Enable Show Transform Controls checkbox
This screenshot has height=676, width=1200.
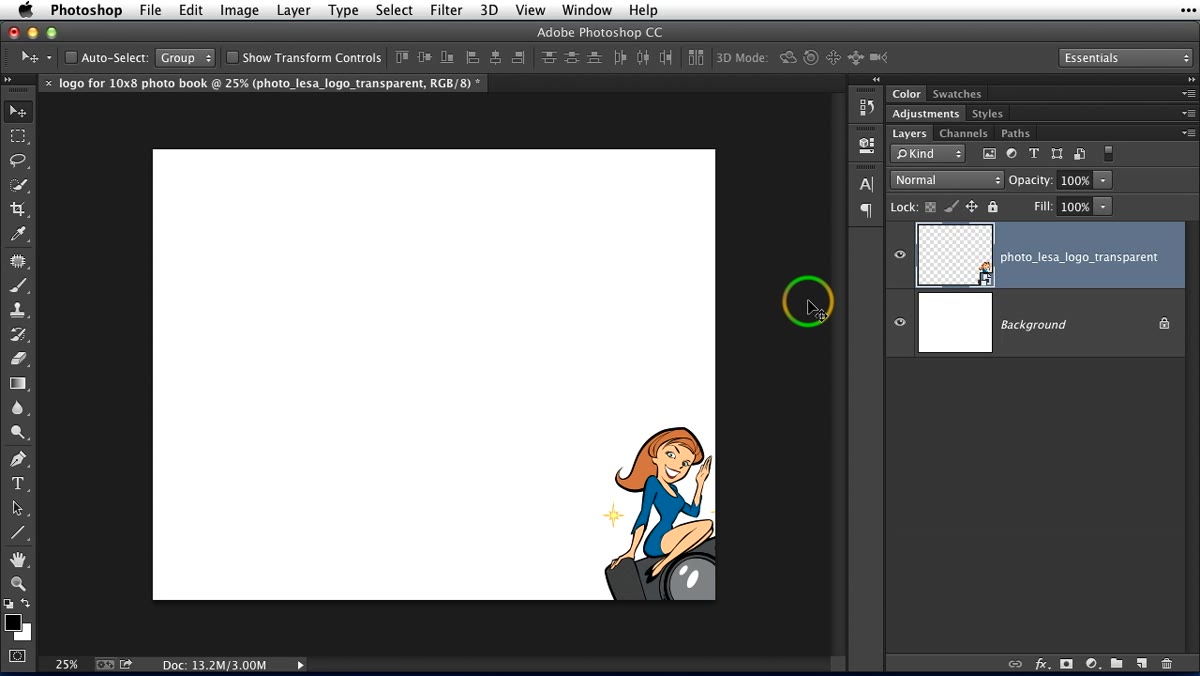pos(232,58)
